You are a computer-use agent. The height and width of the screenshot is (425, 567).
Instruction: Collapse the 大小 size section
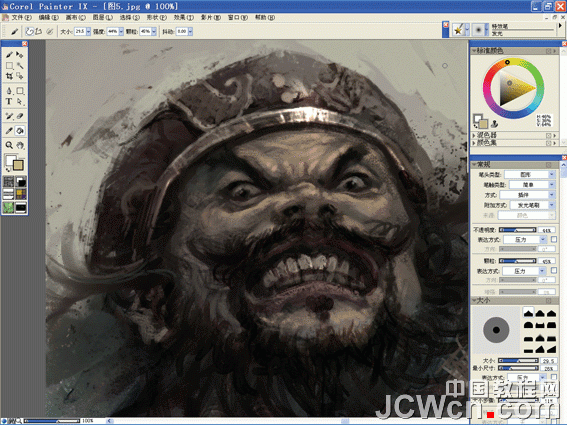474,301
